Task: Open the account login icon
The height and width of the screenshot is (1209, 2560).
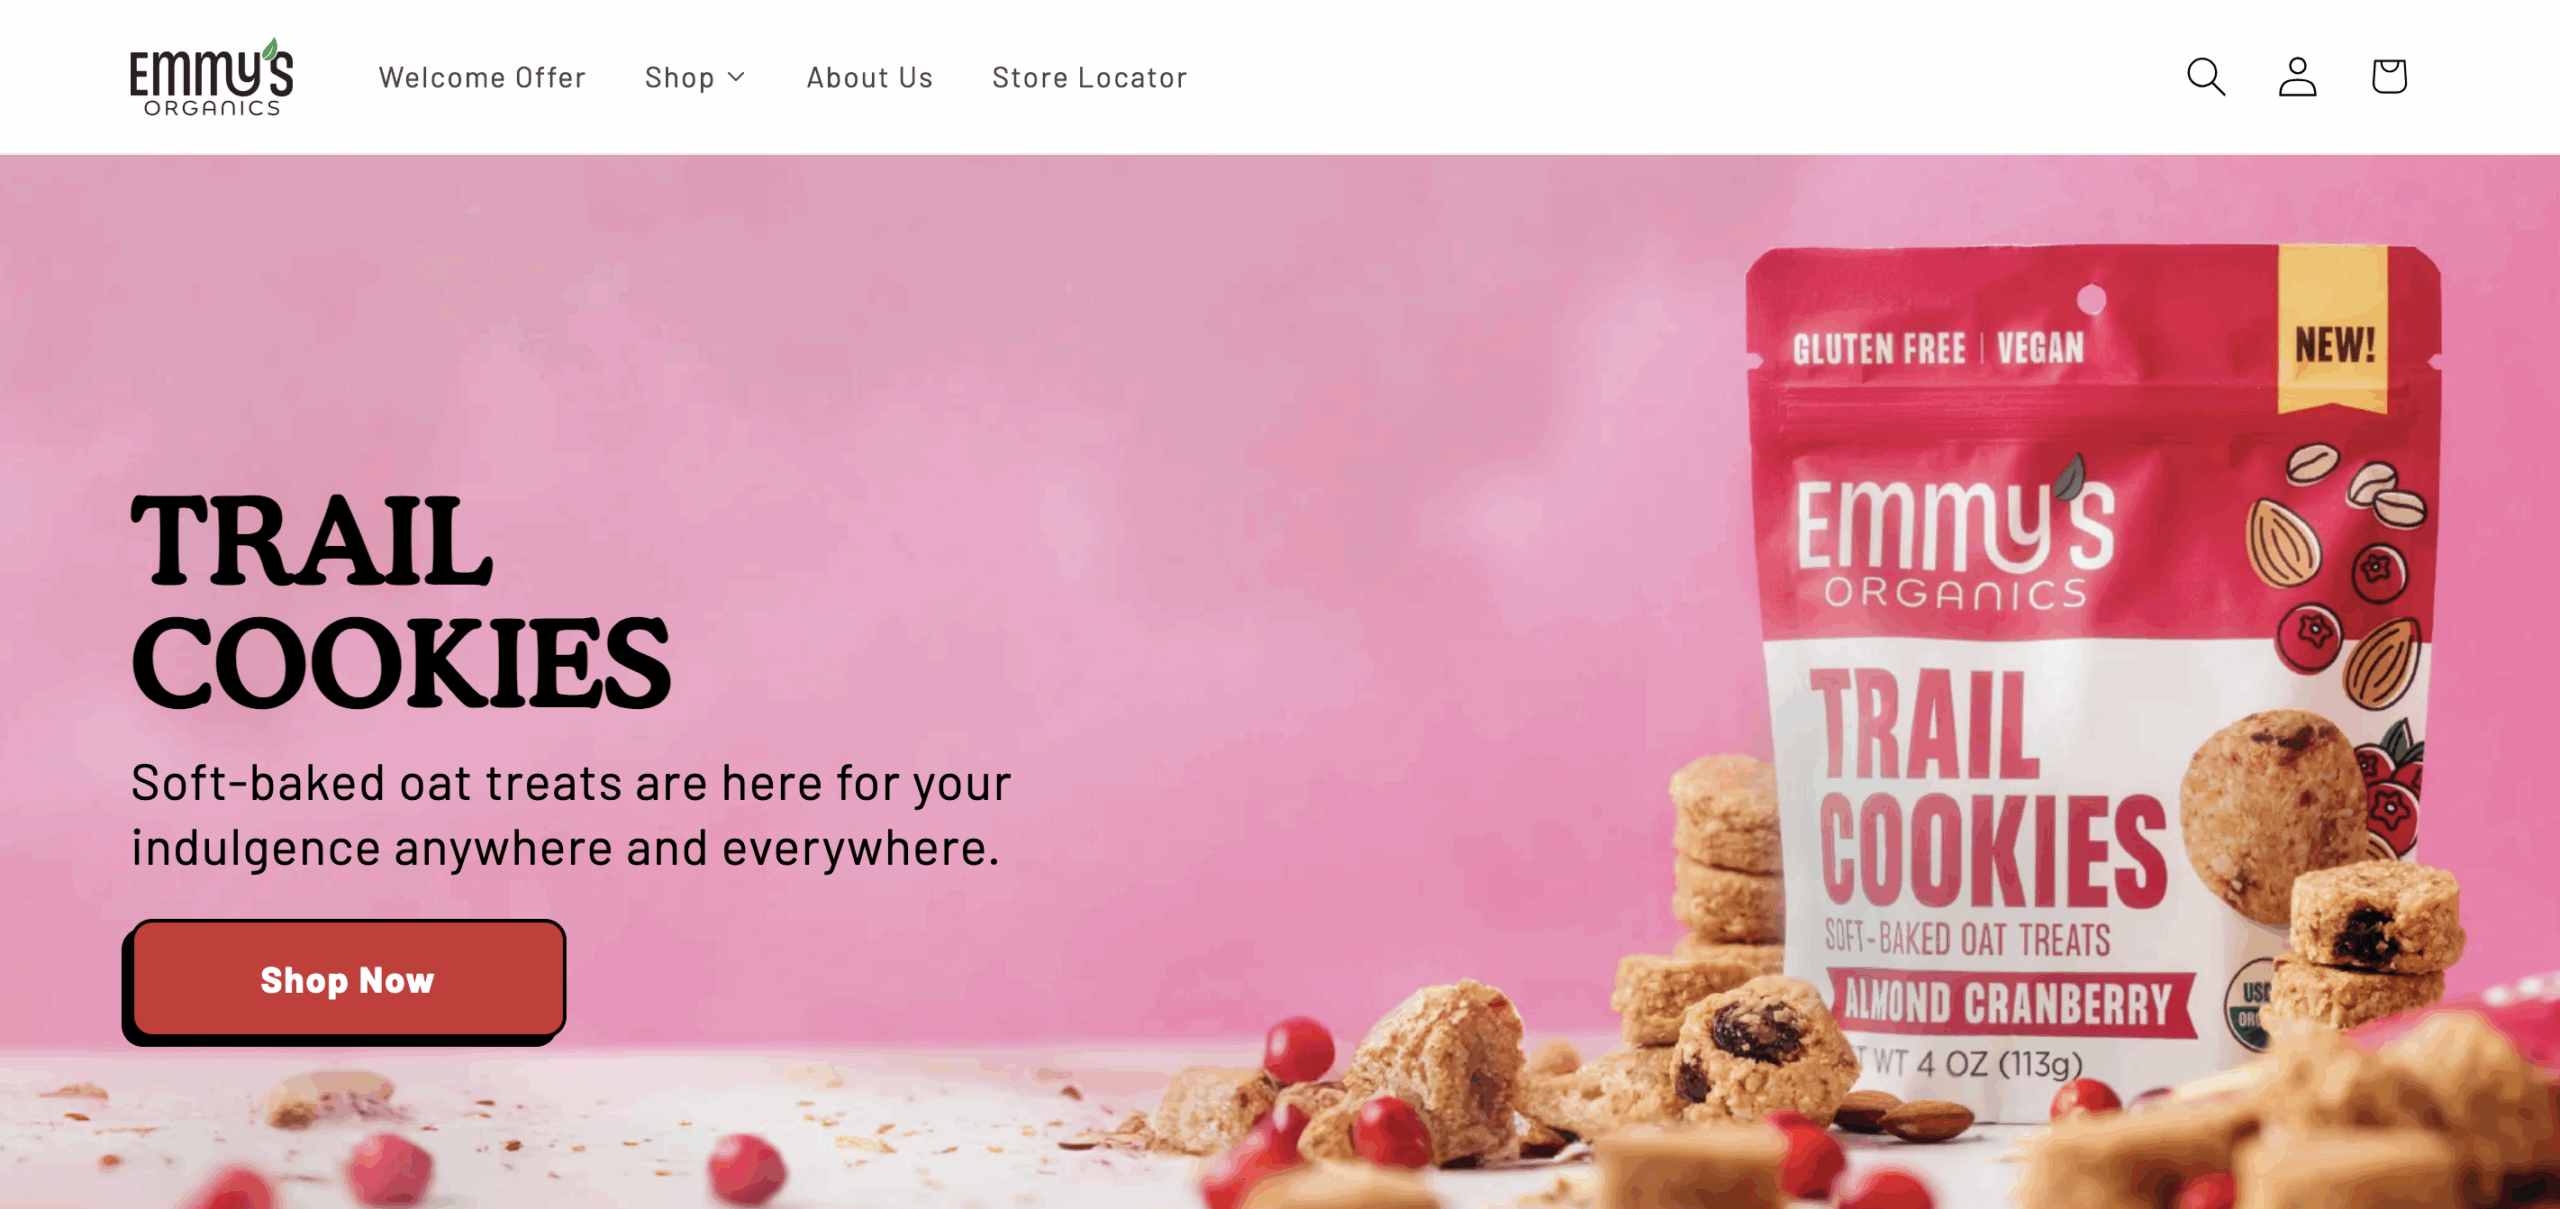Action: pos(2297,77)
